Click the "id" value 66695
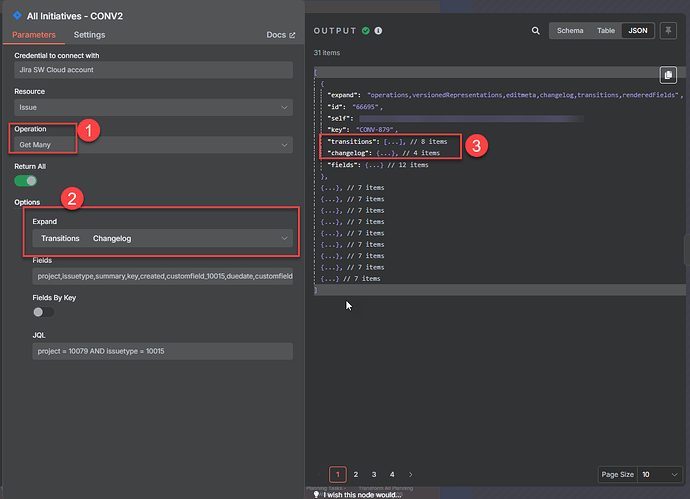 pos(367,106)
